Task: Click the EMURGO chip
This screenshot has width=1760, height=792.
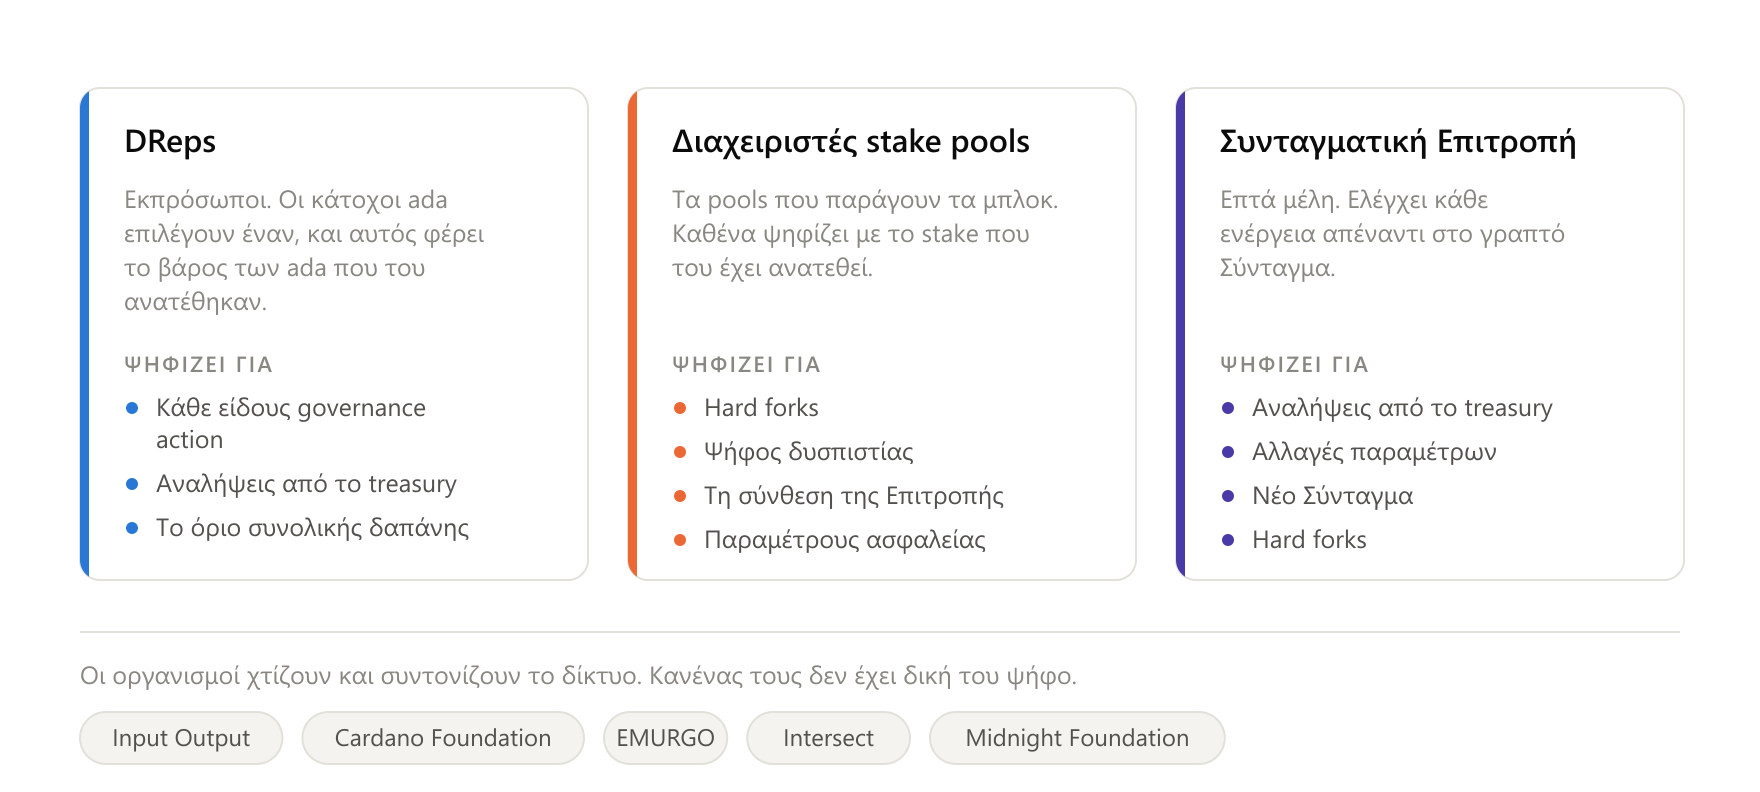Action: point(665,738)
